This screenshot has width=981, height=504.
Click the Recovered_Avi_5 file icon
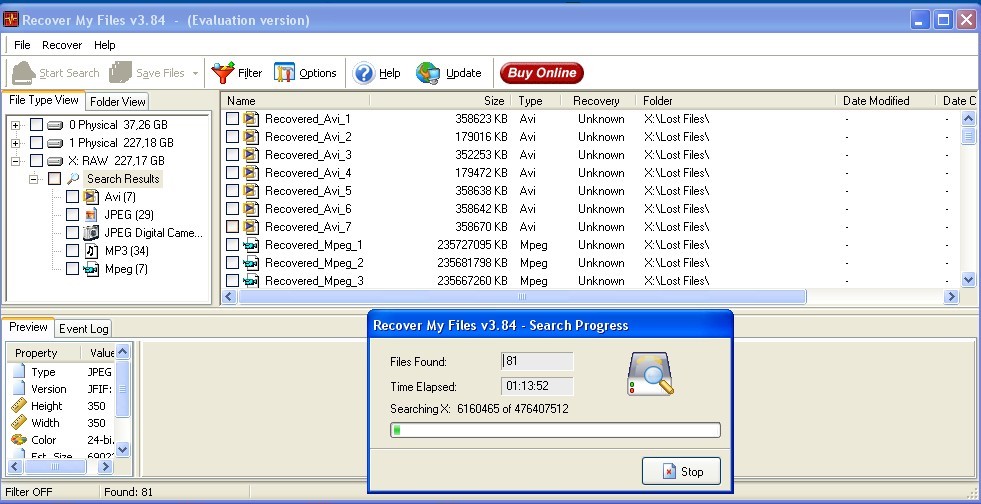252,191
